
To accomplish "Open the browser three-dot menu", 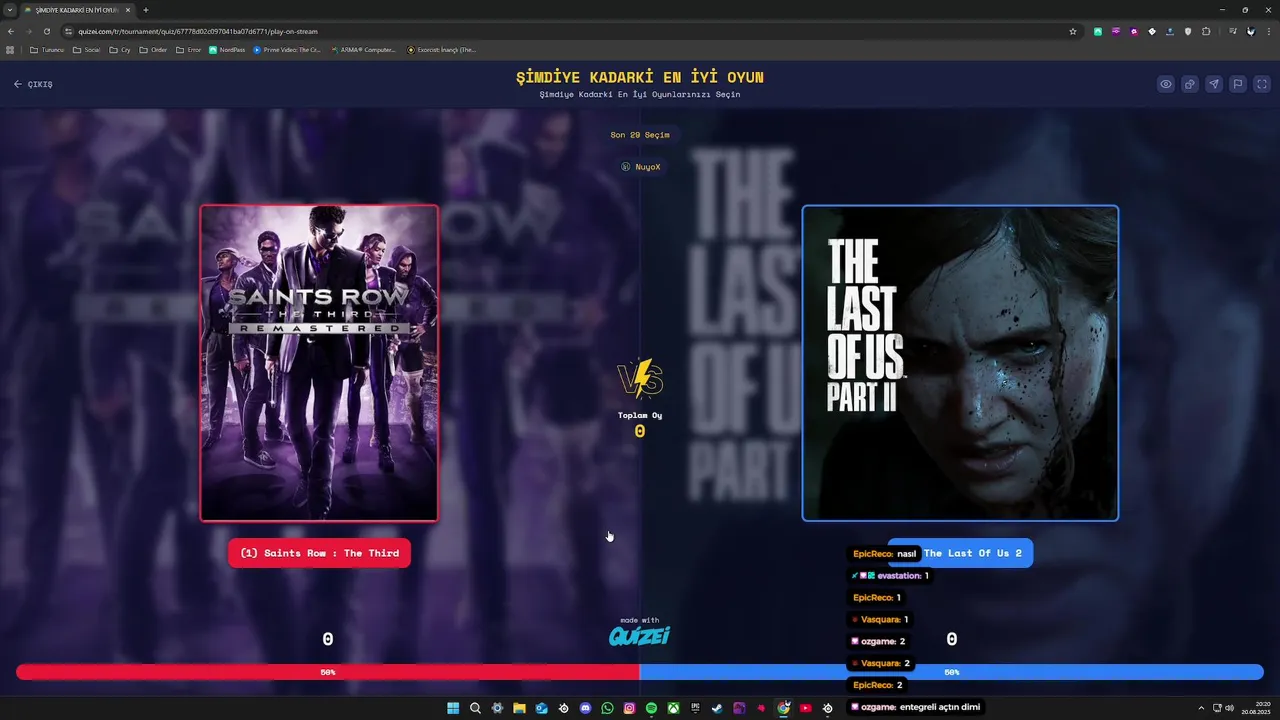I will [1268, 31].
